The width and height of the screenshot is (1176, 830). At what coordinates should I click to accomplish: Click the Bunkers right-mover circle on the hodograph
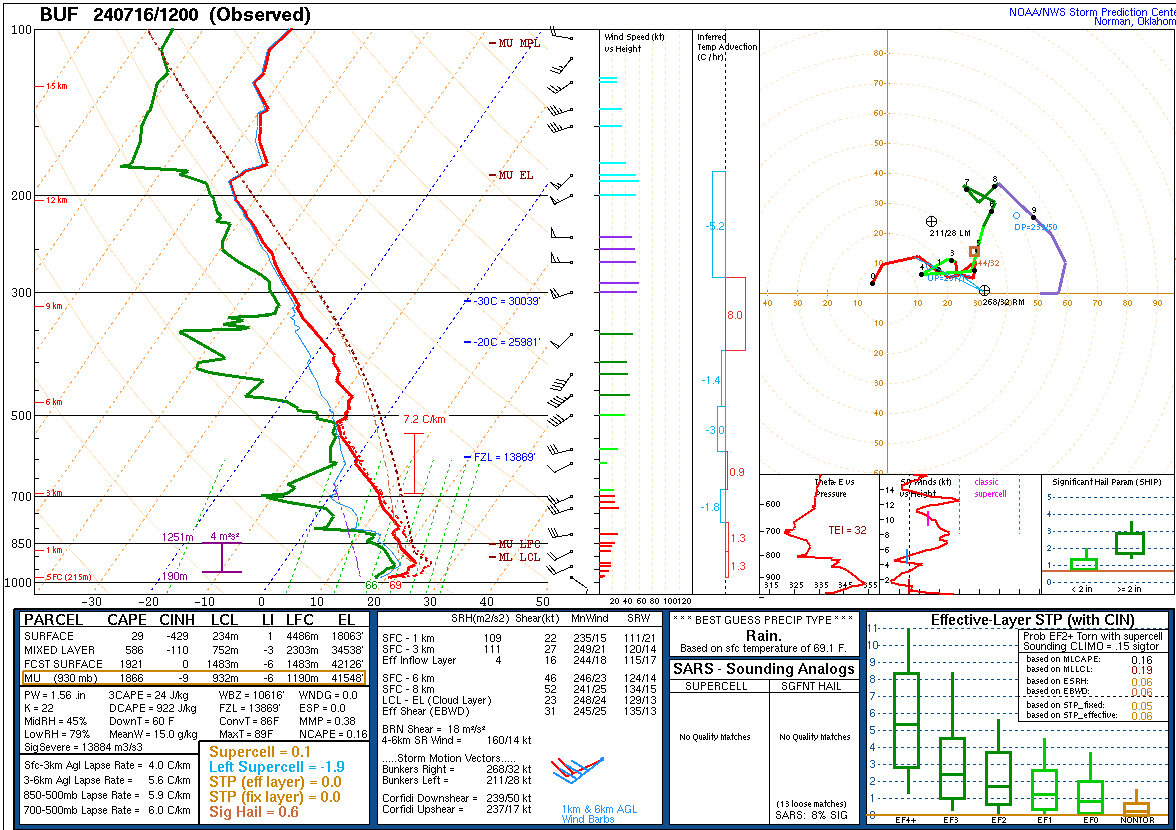[x=985, y=290]
